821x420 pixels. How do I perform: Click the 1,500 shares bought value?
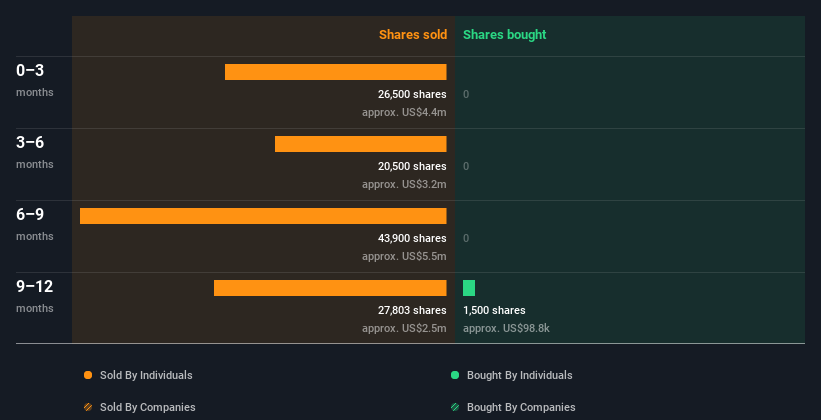pyautogui.click(x=494, y=310)
